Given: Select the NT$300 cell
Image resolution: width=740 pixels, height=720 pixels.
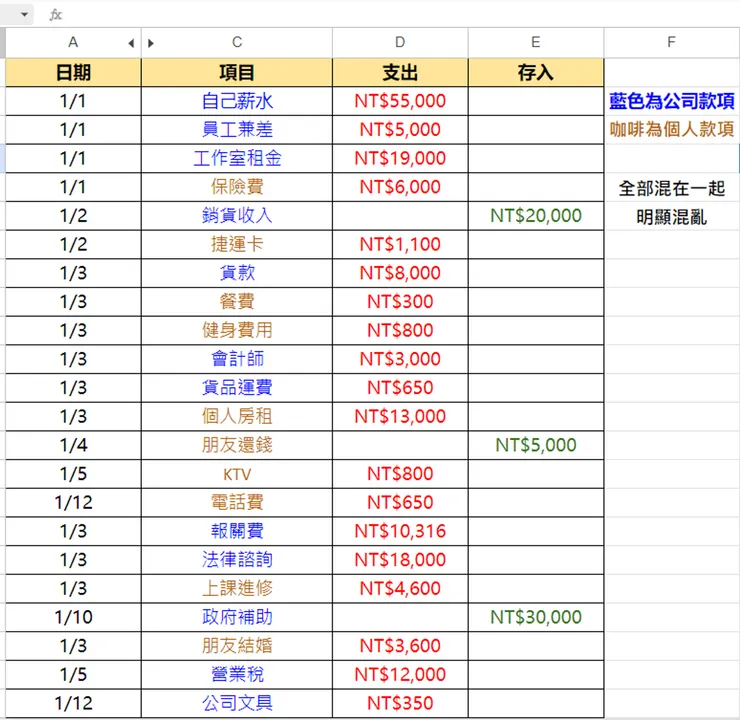Looking at the screenshot, I should (400, 301).
